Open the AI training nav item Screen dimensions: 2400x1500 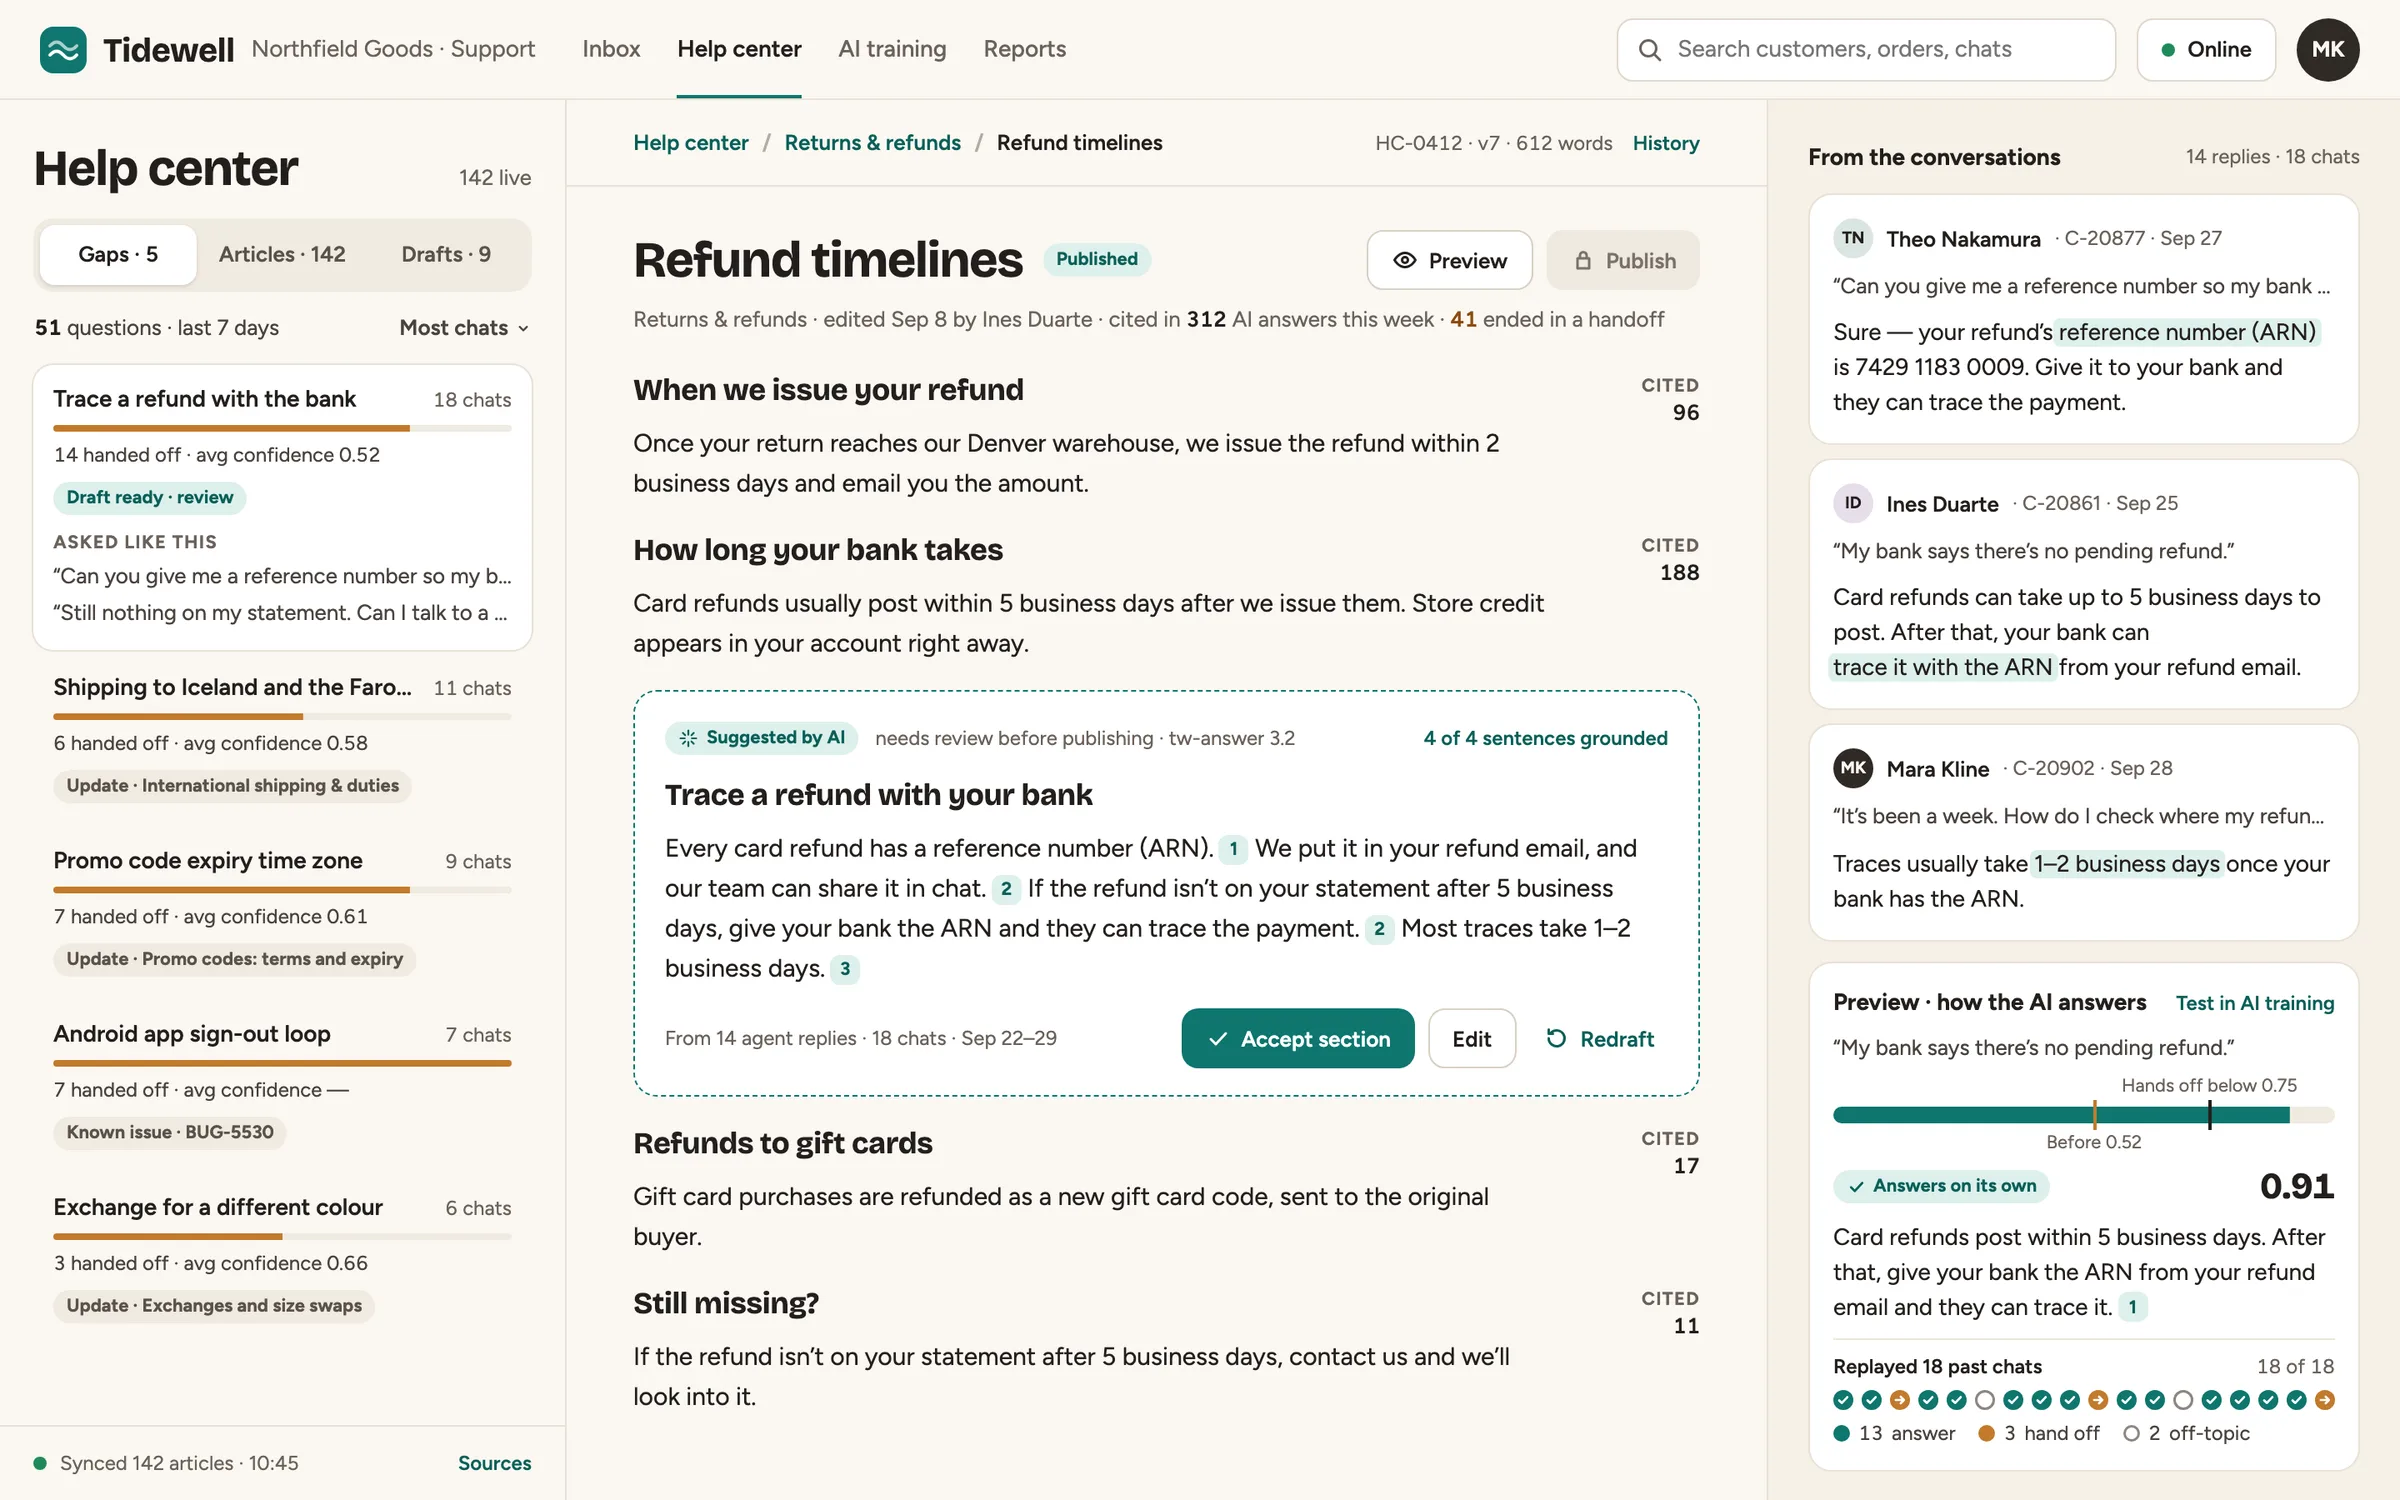click(892, 49)
